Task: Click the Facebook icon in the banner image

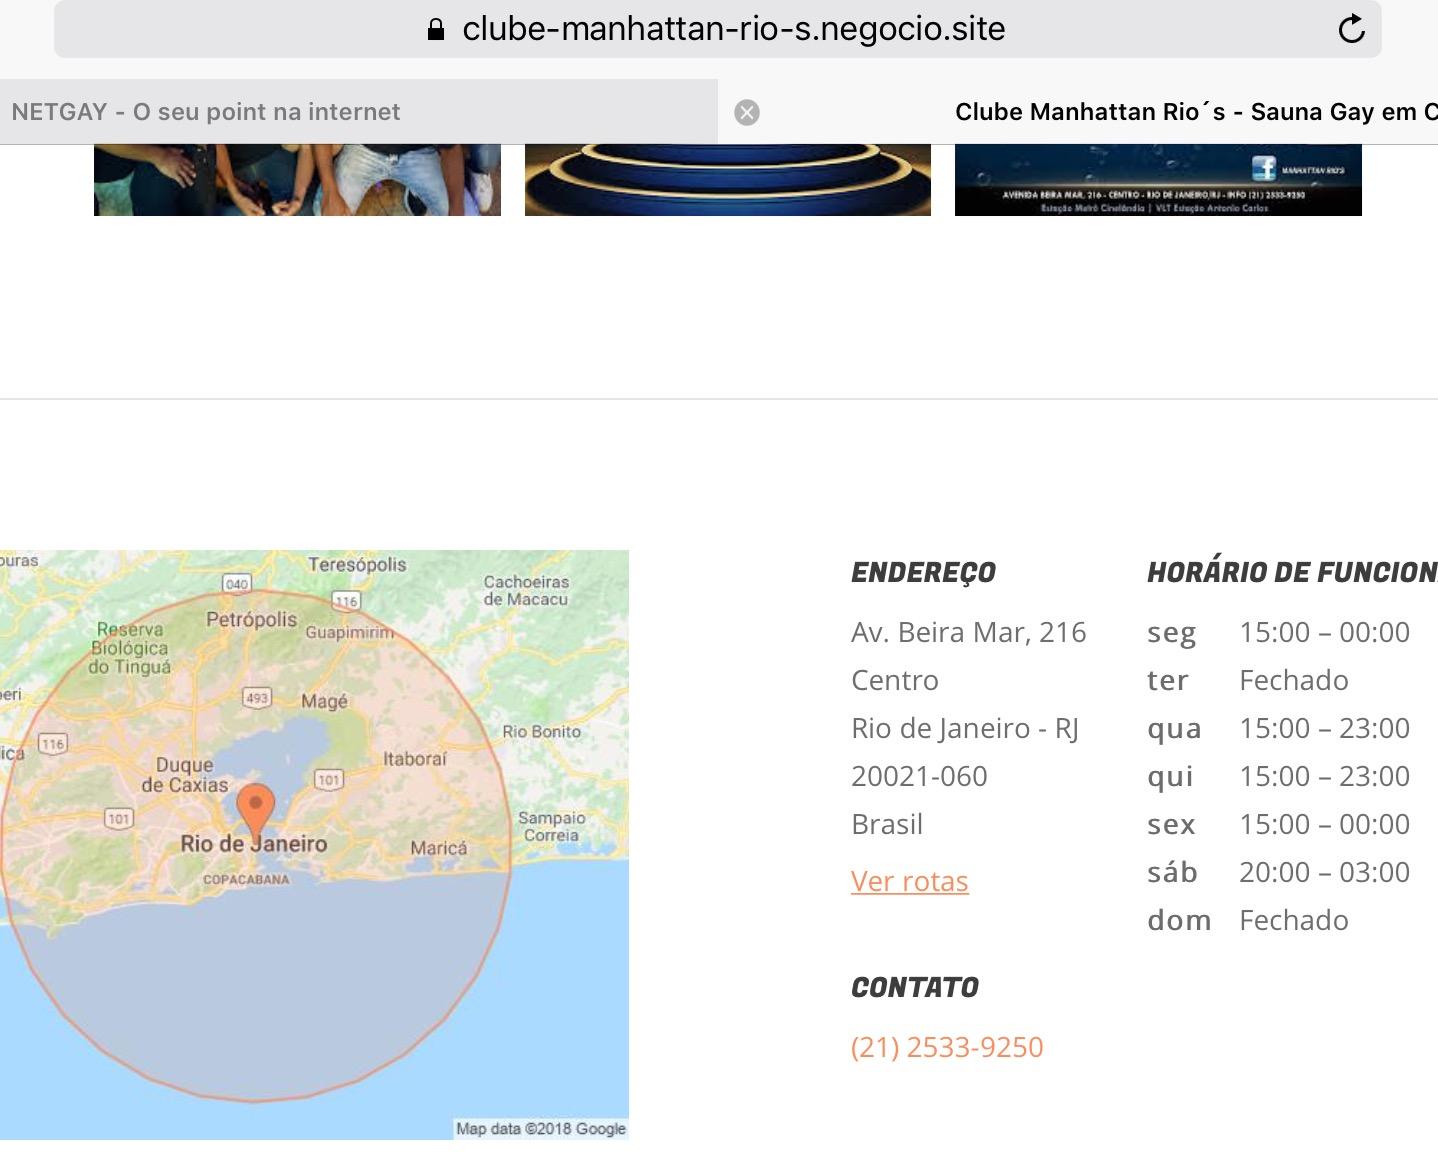Action: 1264,168
